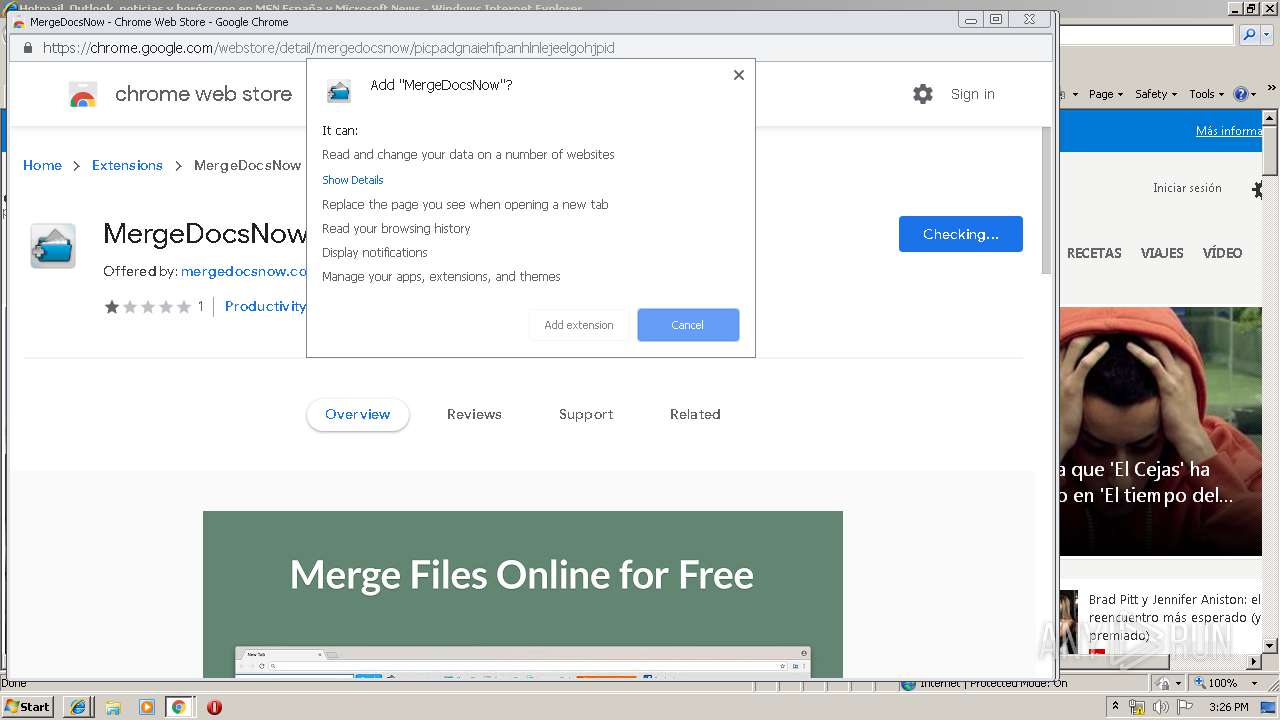Click the Checking... blue button
The height and width of the screenshot is (720, 1280).
pyautogui.click(x=961, y=234)
